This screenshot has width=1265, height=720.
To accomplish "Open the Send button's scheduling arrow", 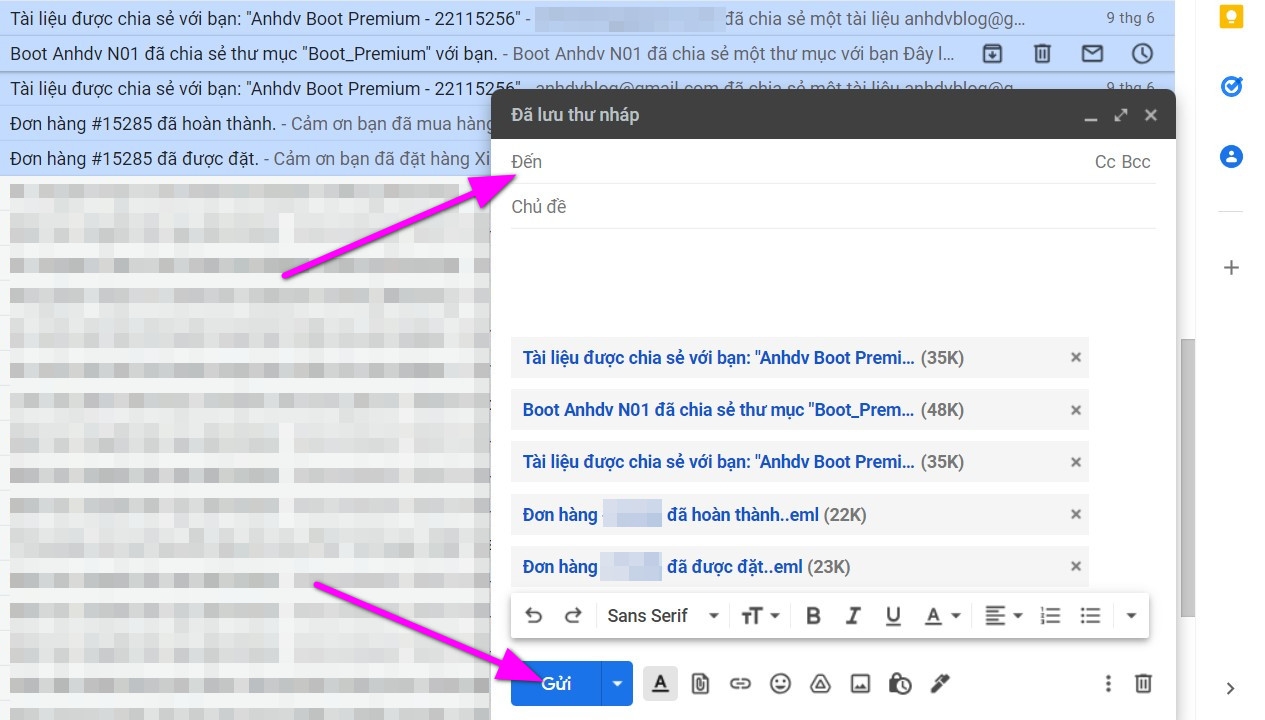I will (x=617, y=683).
